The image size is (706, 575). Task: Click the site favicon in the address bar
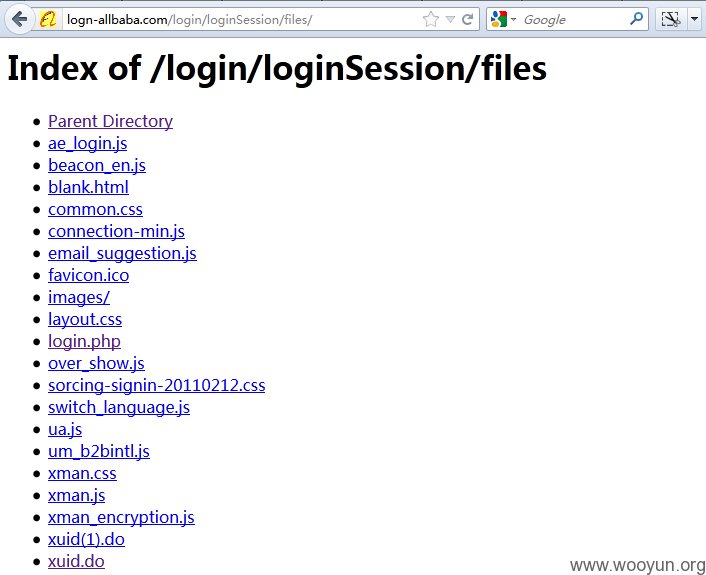pos(48,19)
